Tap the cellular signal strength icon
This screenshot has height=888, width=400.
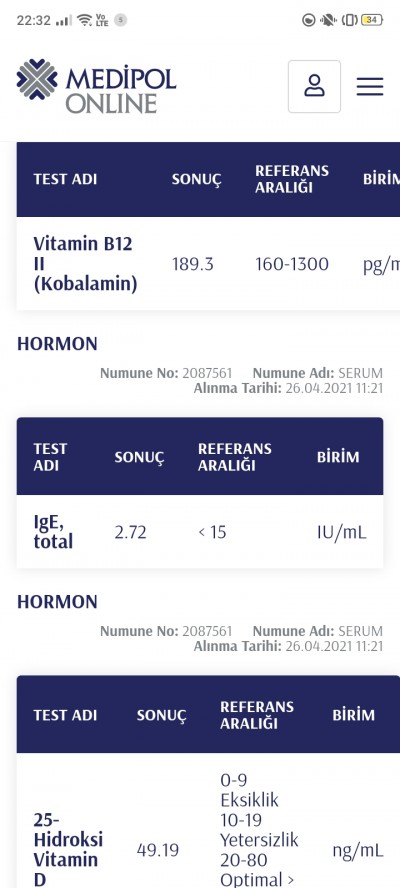point(64,20)
